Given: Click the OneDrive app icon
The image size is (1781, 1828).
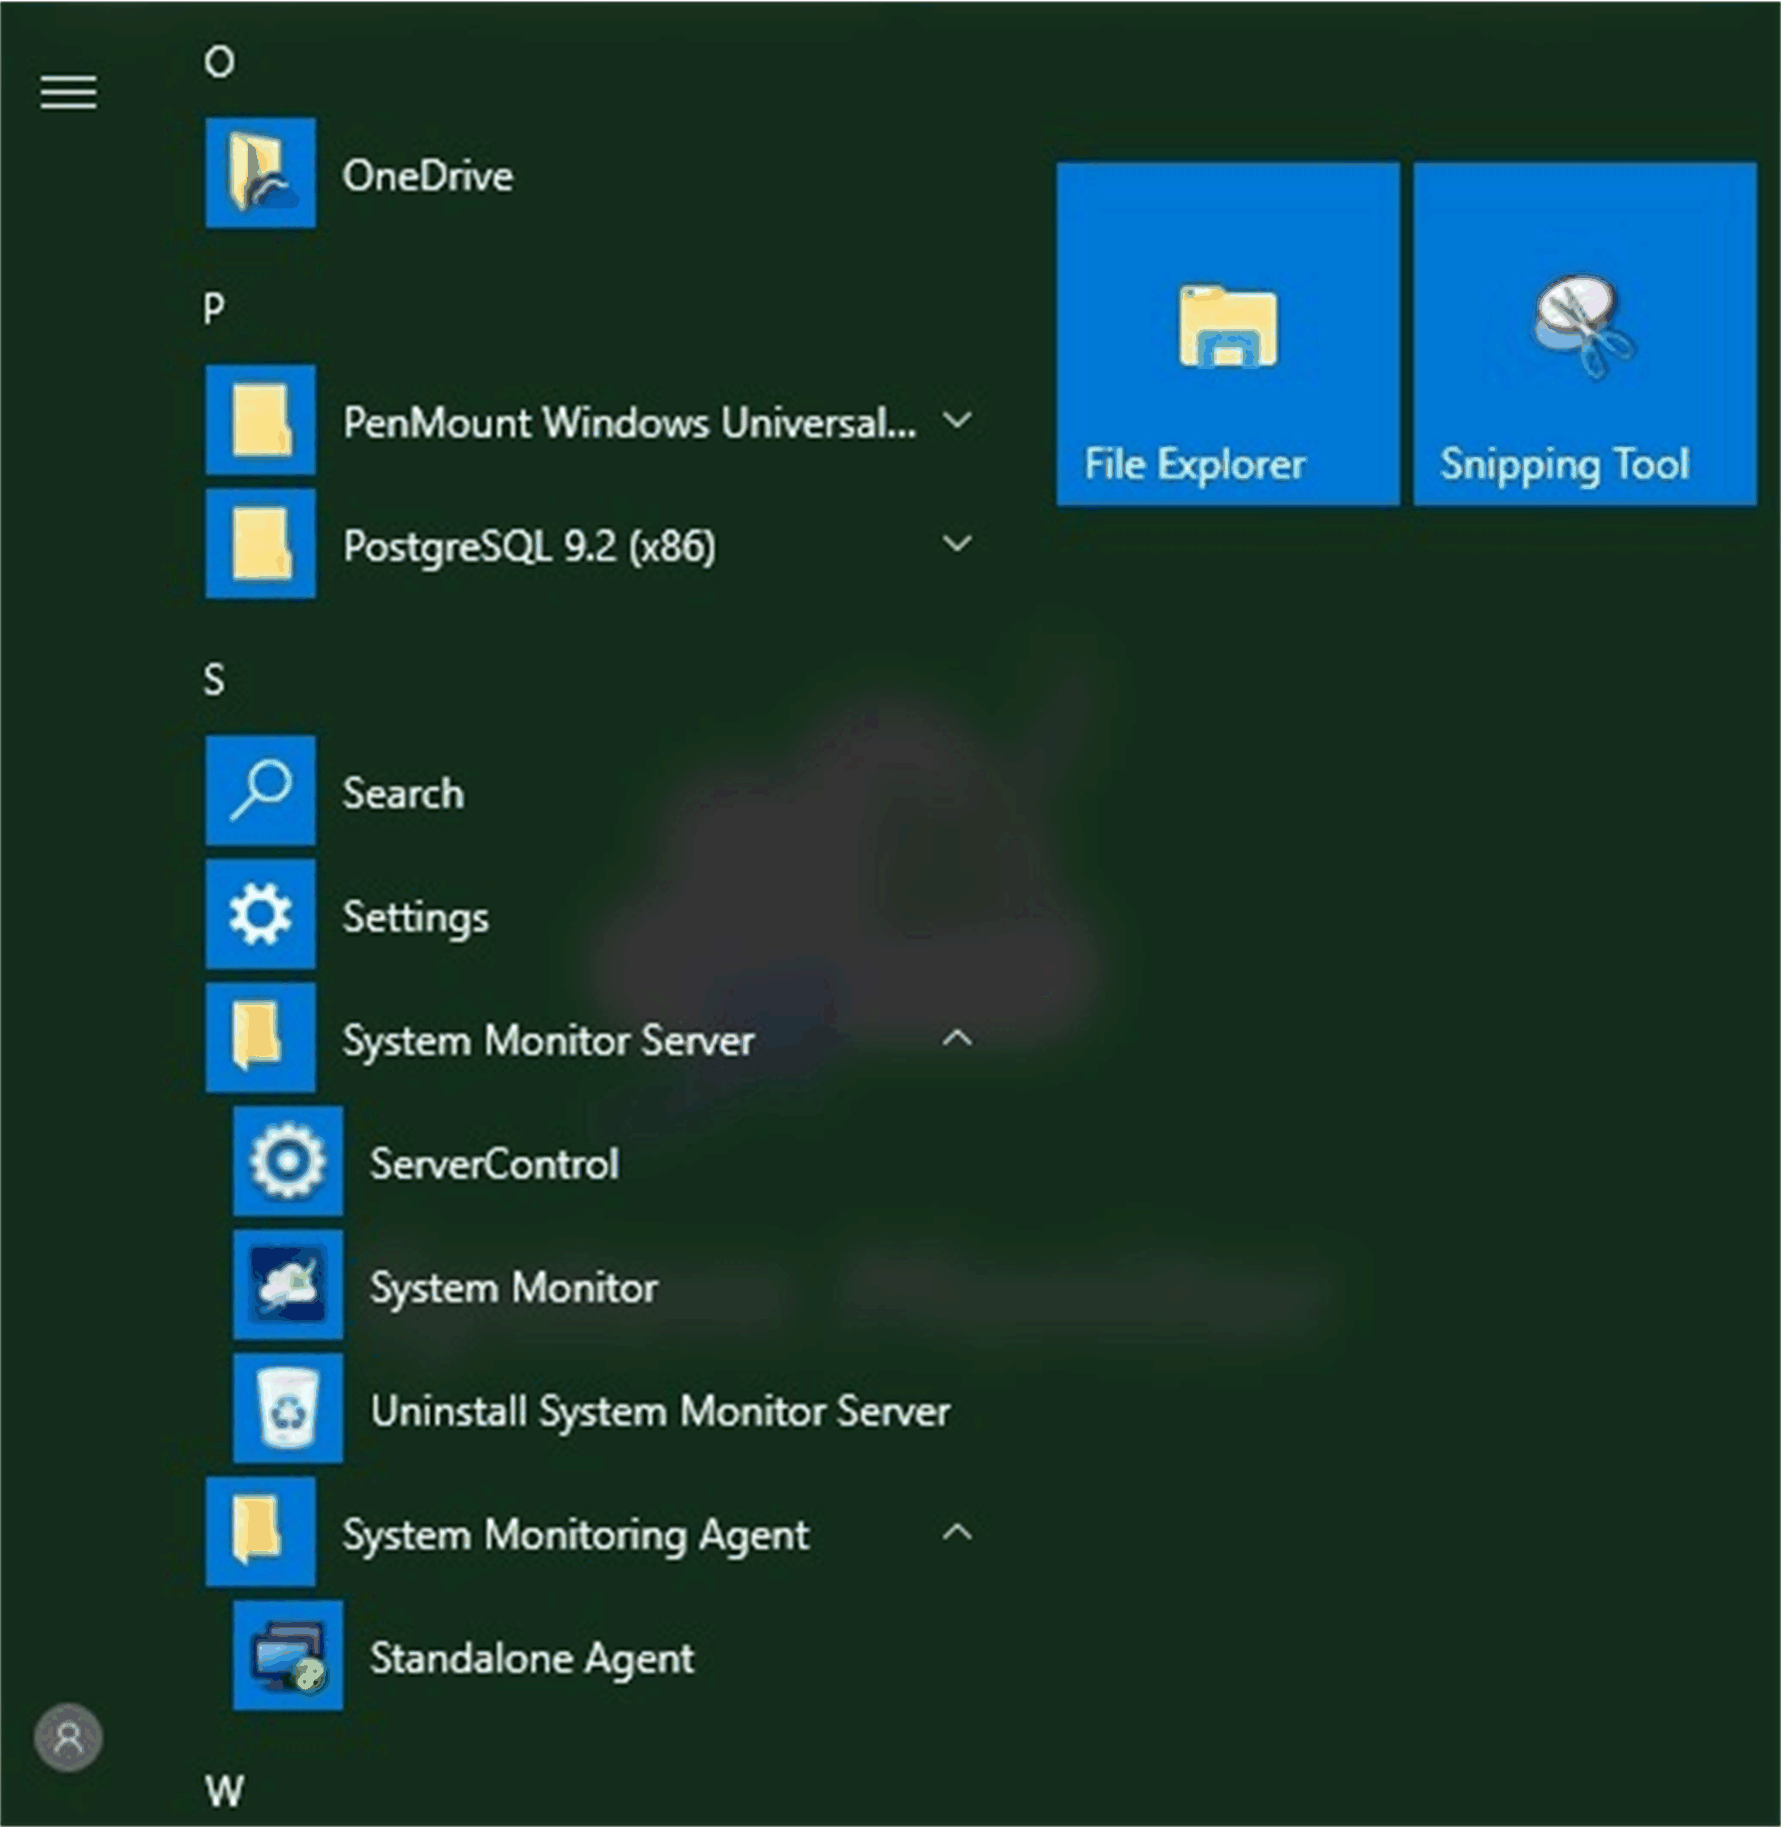Looking at the screenshot, I should point(260,173).
